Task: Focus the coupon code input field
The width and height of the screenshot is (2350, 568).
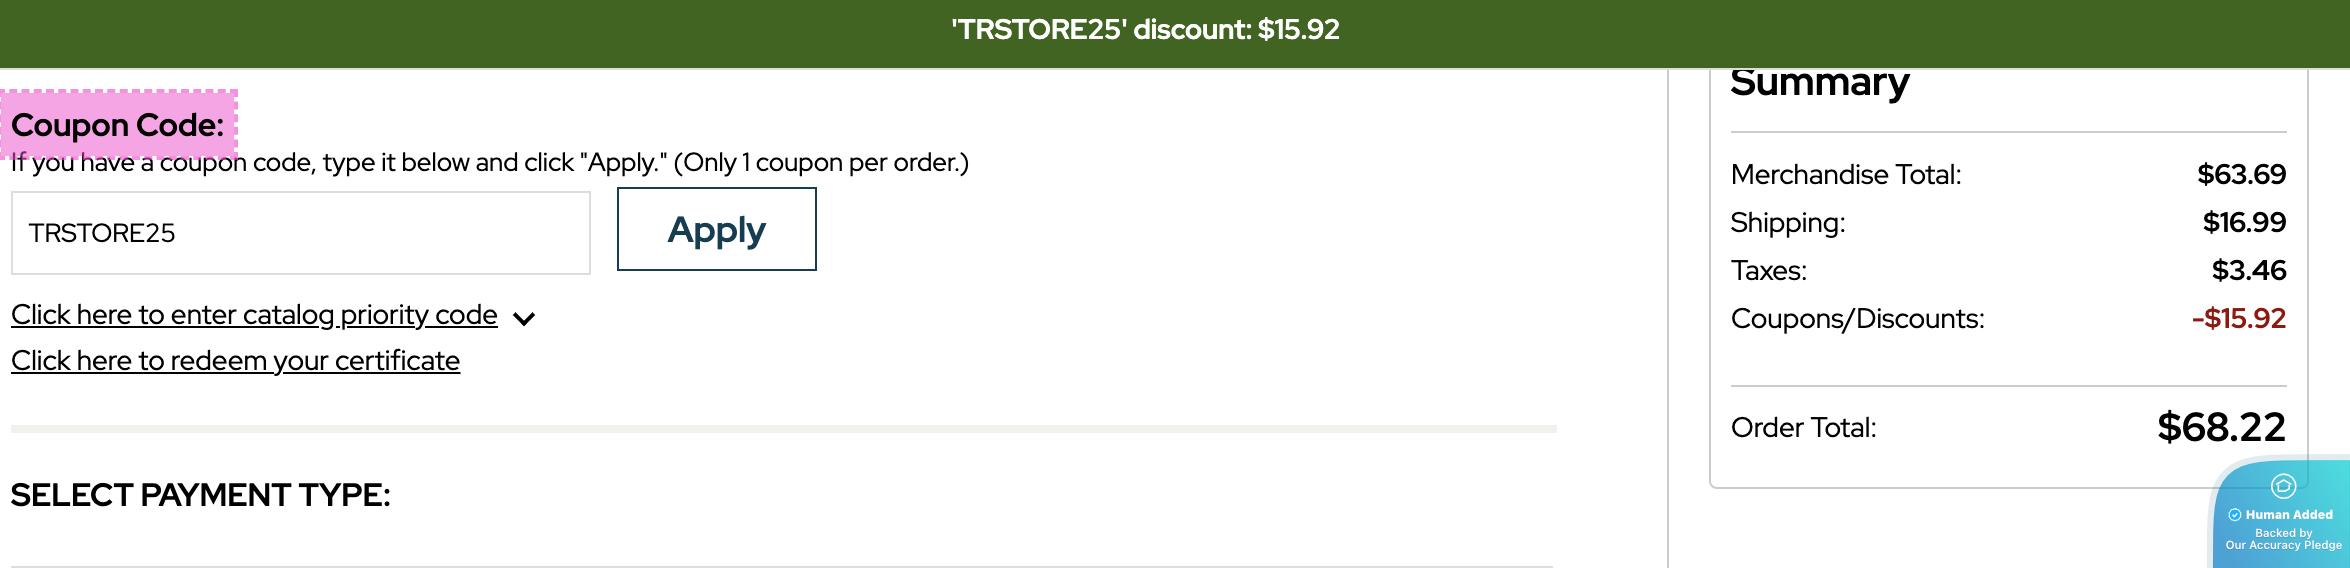Action: [x=300, y=233]
